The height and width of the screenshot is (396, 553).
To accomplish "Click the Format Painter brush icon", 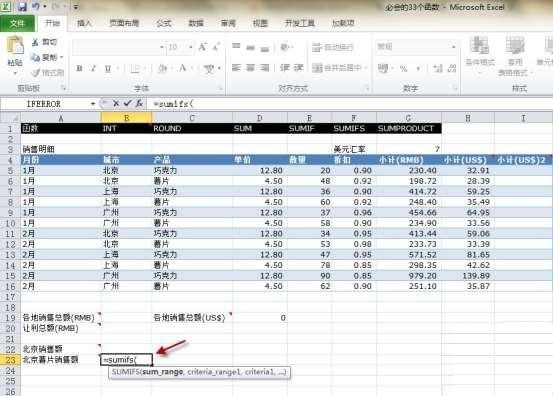I will (35, 73).
